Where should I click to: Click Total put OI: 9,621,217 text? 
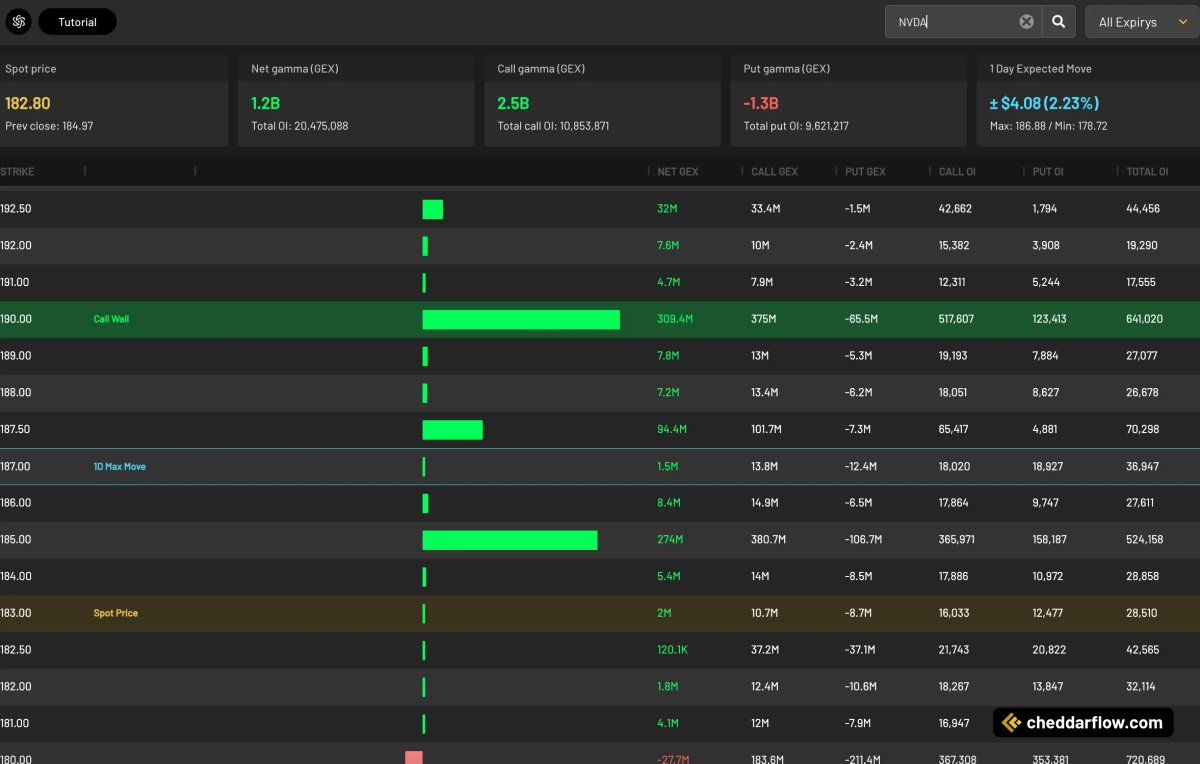pyautogui.click(x=796, y=126)
